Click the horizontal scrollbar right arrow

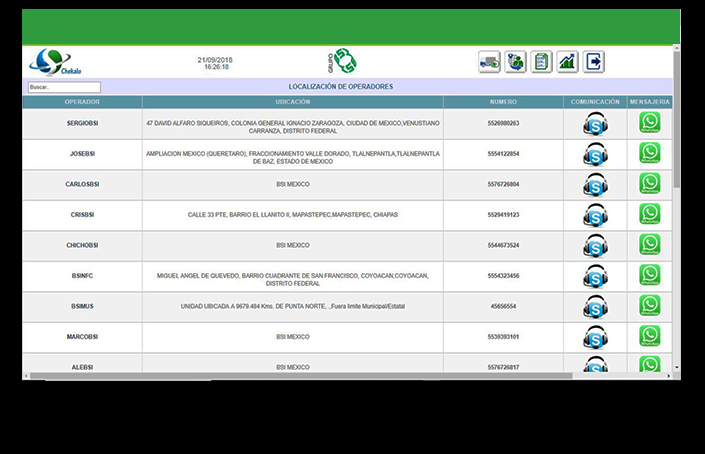[x=669, y=376]
